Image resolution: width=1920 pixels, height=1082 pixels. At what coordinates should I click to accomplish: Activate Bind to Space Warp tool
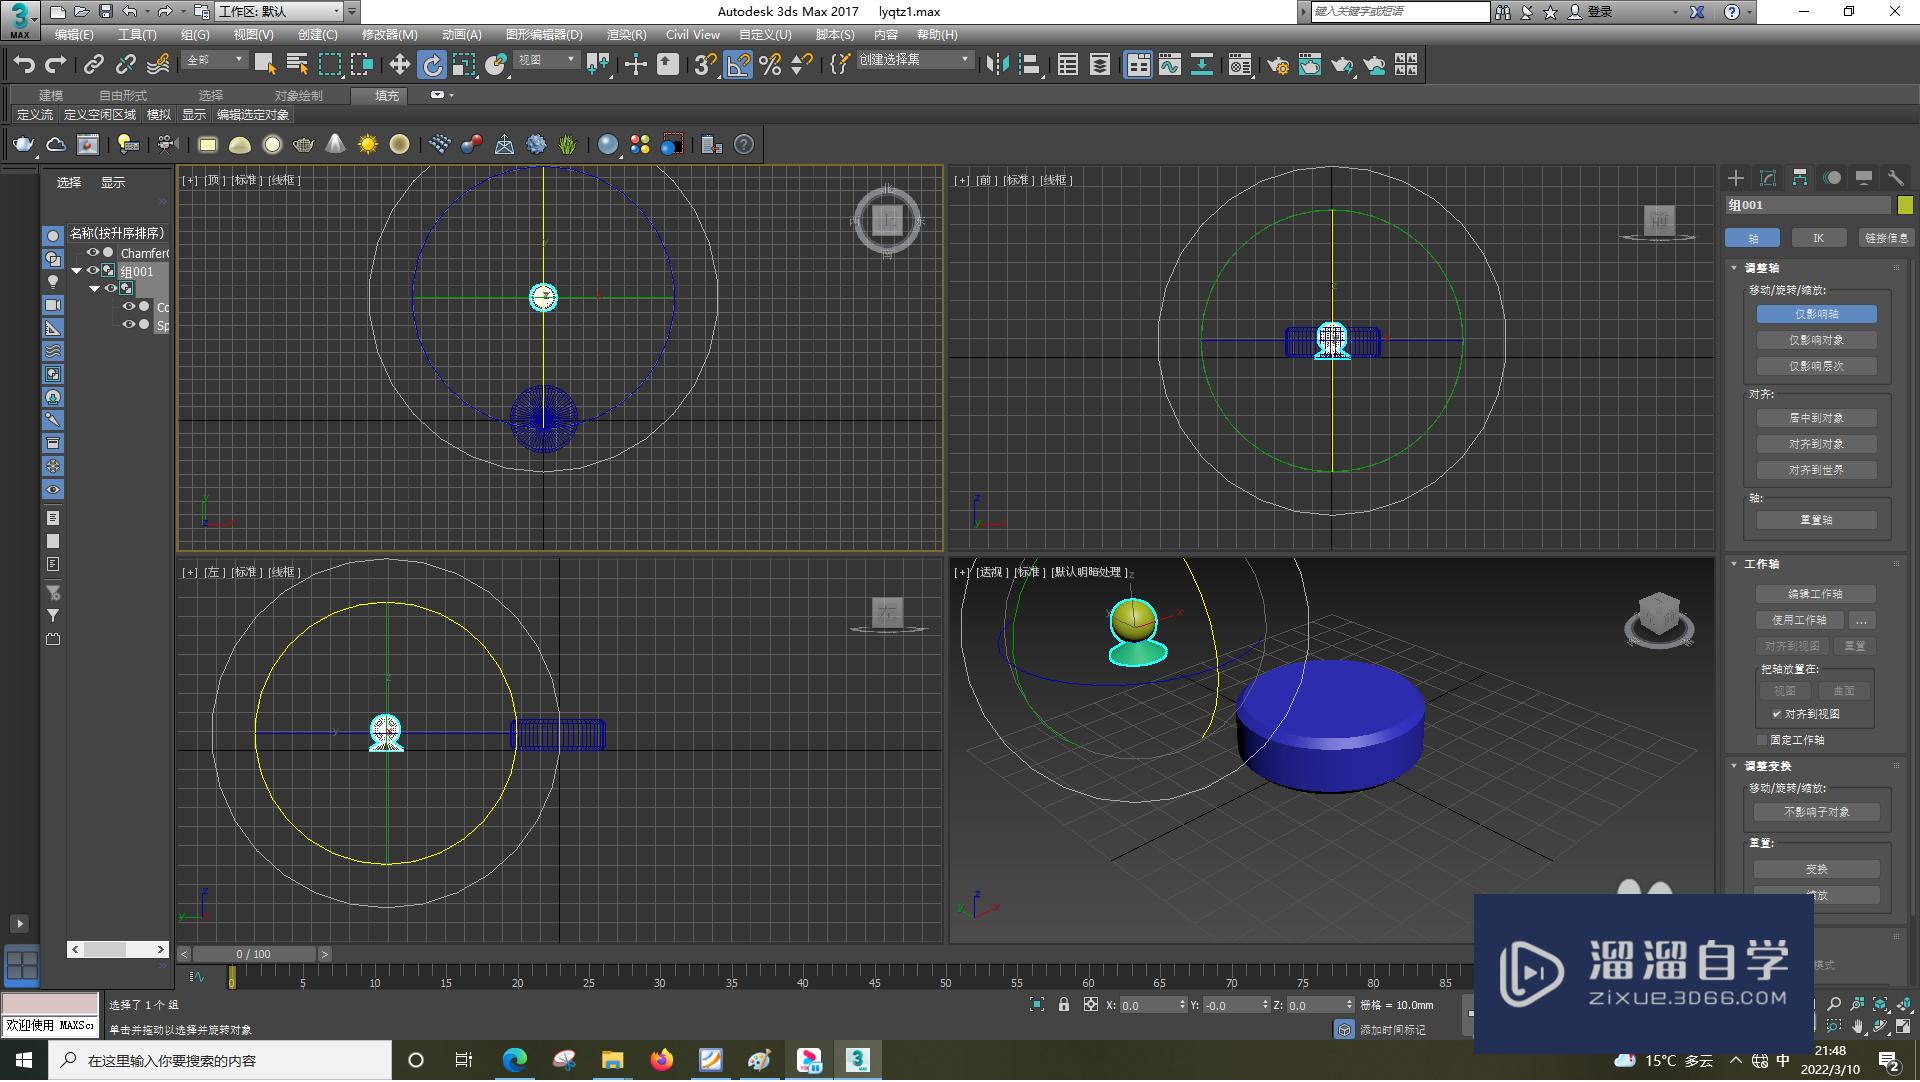pyautogui.click(x=158, y=65)
